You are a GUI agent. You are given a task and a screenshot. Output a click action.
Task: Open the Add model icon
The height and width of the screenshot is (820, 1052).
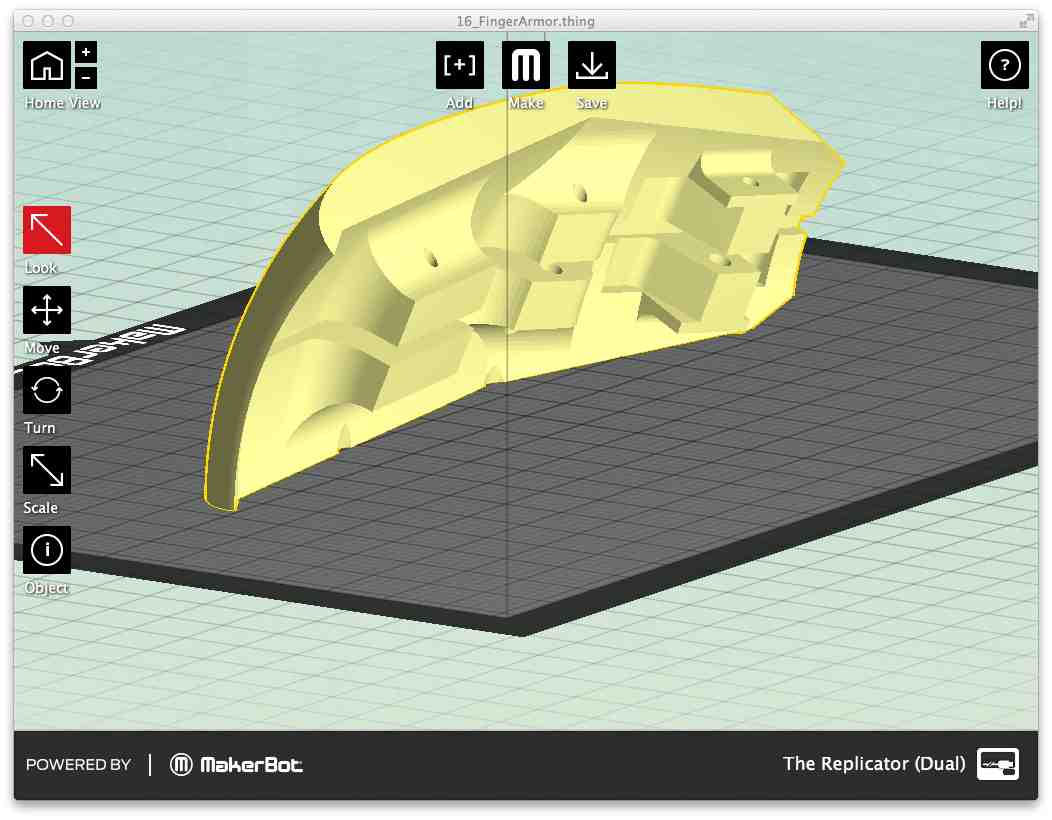click(460, 66)
